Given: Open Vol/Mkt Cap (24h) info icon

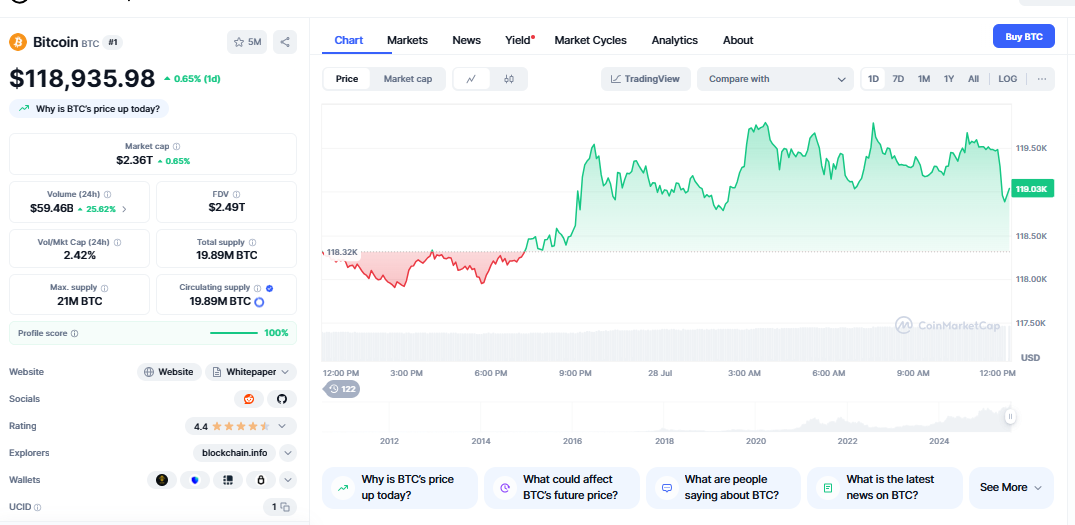Looking at the screenshot, I should (118, 243).
